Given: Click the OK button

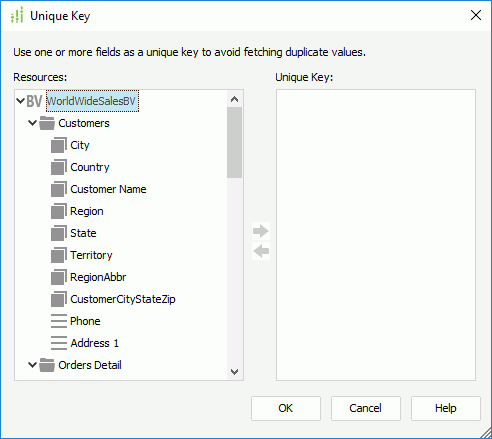Looking at the screenshot, I should [286, 408].
